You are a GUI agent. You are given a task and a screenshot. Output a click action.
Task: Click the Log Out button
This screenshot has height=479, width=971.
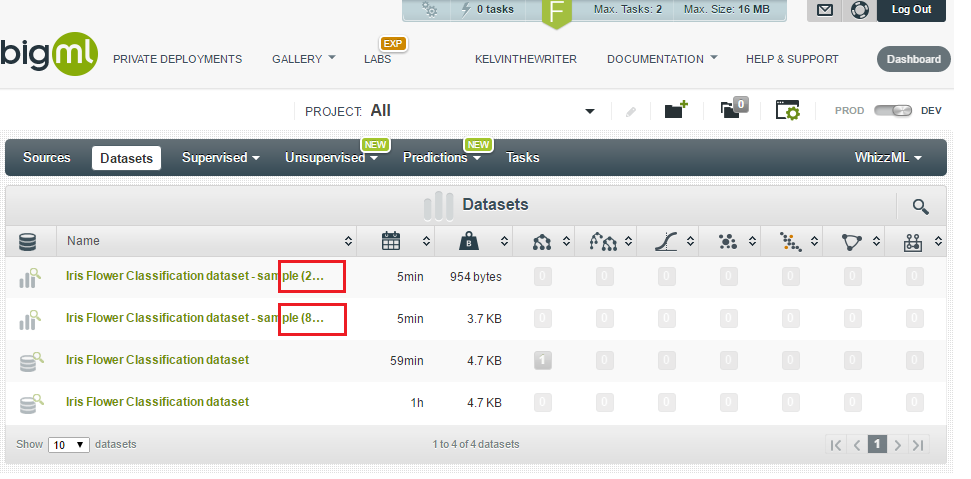point(911,10)
